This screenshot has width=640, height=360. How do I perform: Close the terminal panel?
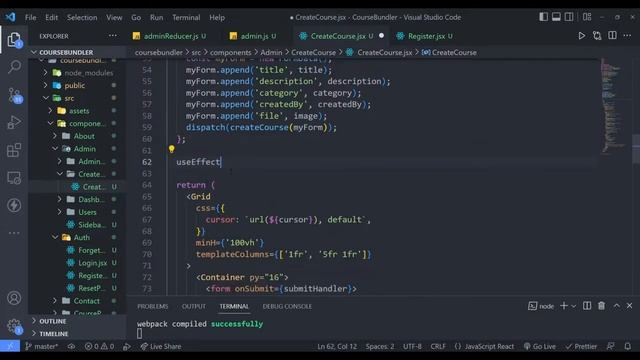click(629, 306)
